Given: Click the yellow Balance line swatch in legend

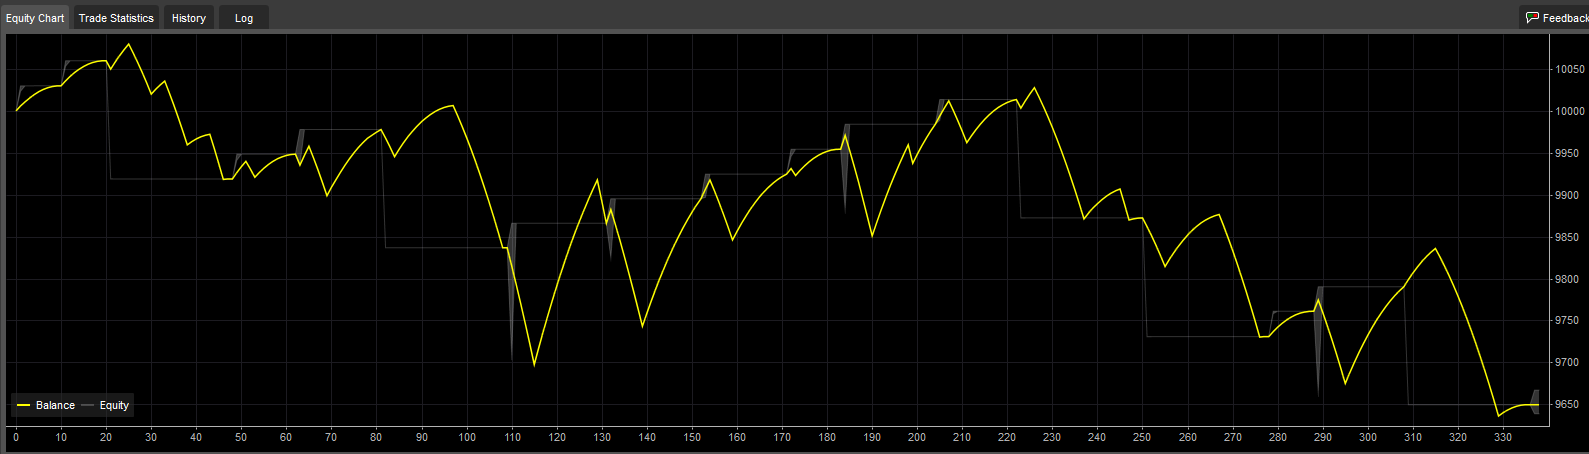Looking at the screenshot, I should [24, 405].
